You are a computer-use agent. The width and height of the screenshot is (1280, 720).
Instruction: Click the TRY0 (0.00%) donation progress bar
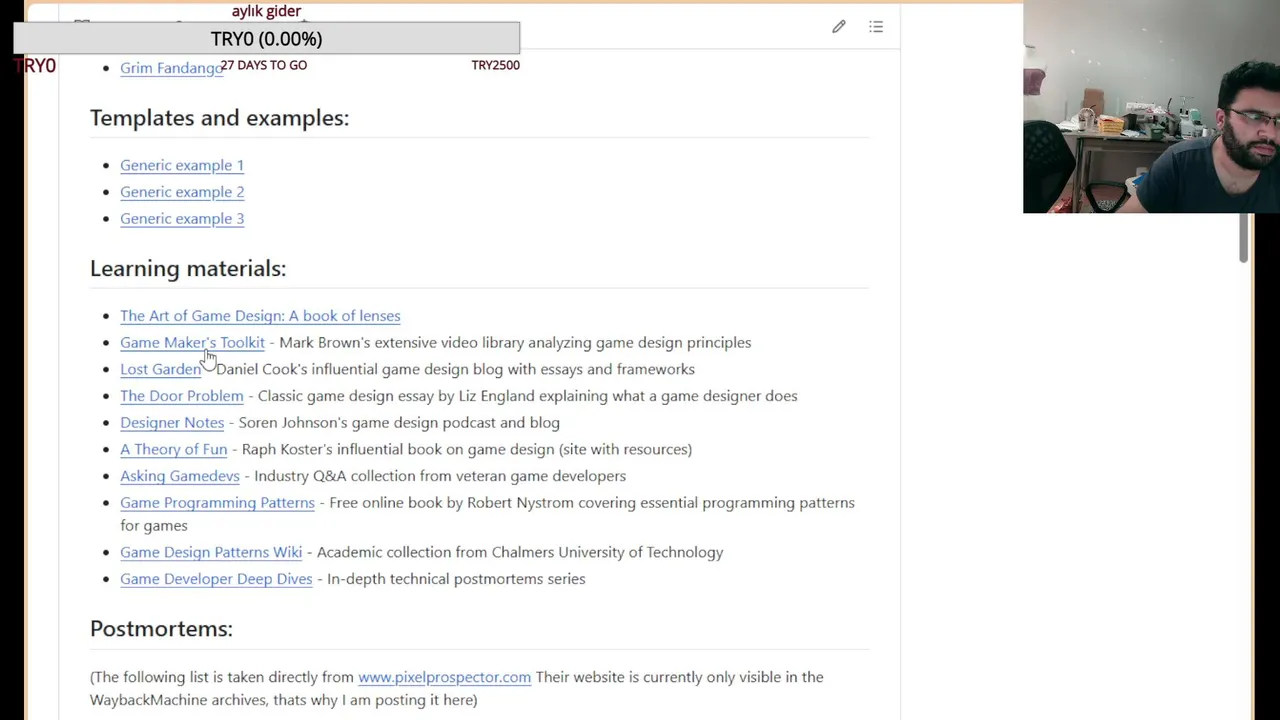[266, 39]
